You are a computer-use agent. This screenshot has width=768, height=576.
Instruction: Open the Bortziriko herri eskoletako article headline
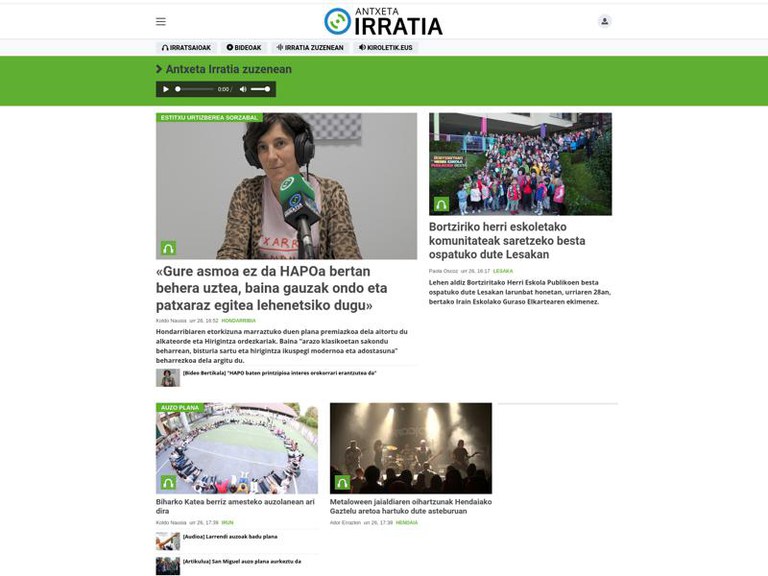point(507,241)
